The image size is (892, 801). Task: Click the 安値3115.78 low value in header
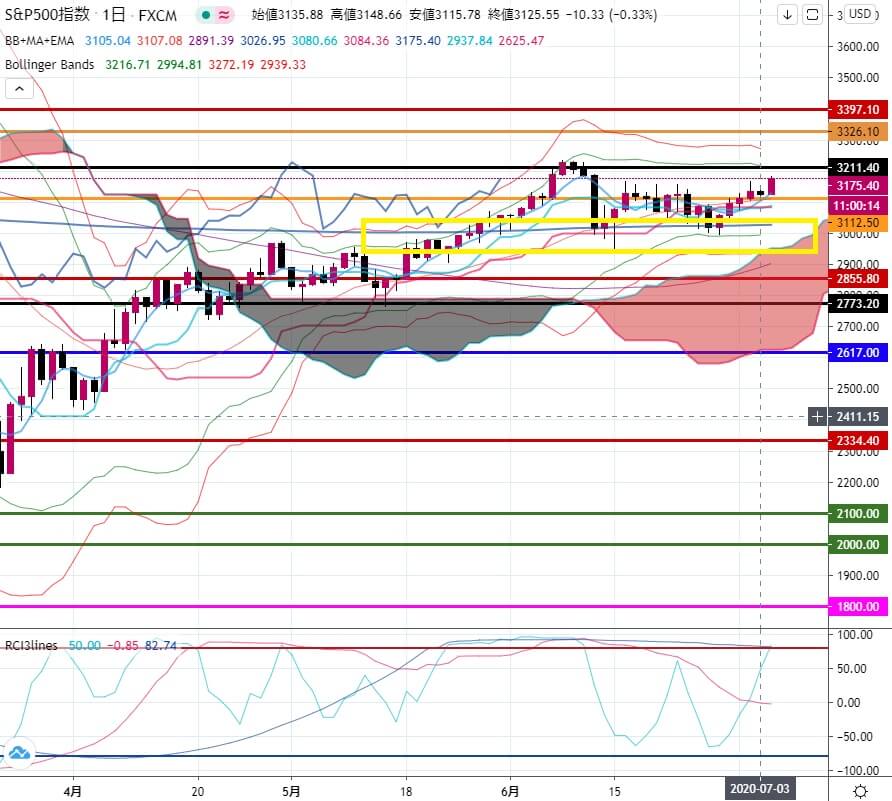click(x=445, y=15)
